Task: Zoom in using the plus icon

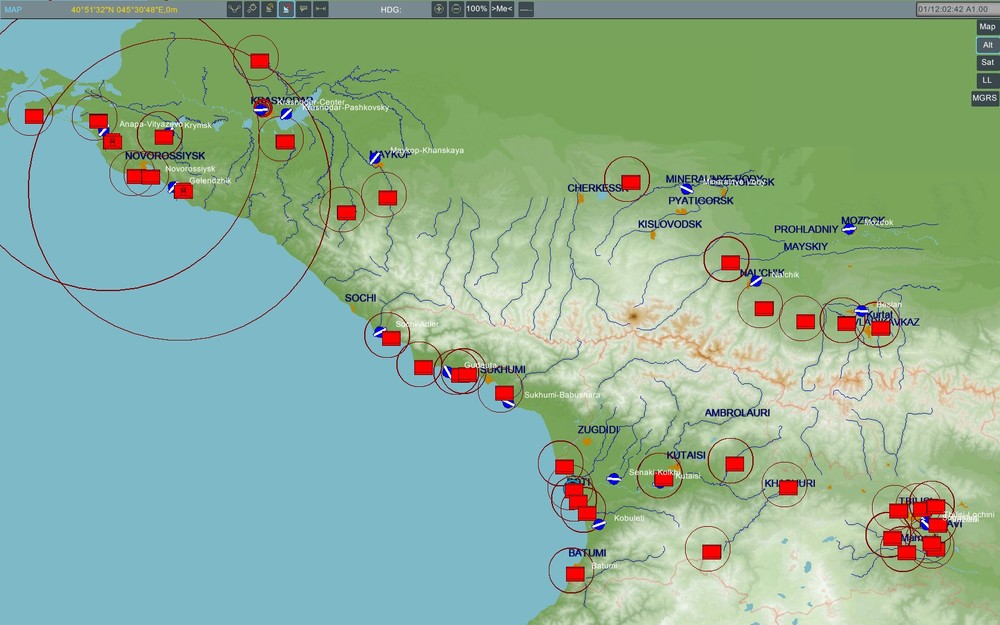Action: (439, 9)
